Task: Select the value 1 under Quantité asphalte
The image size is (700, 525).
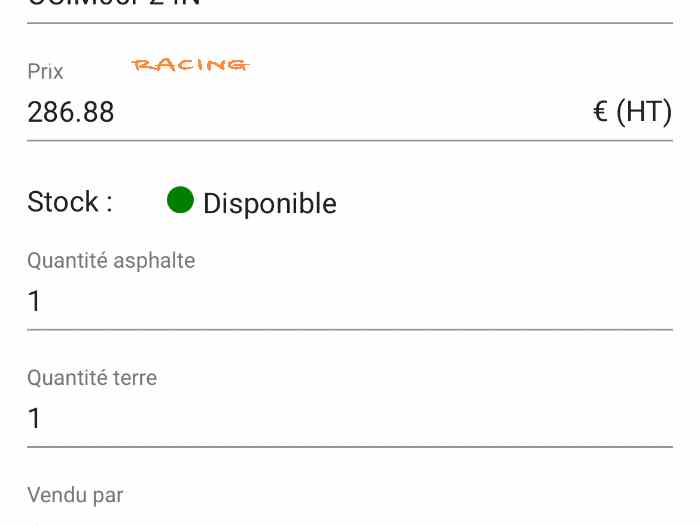Action: point(35,301)
